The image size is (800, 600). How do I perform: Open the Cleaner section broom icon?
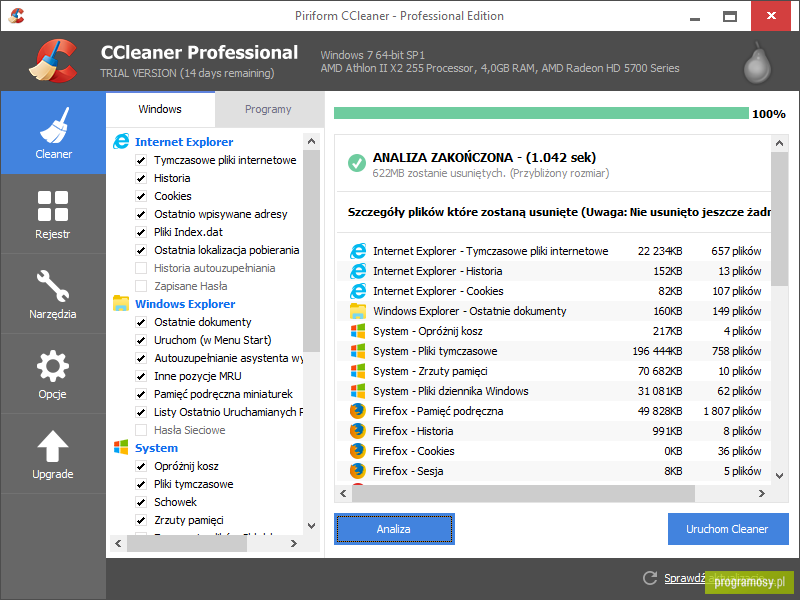[54, 126]
